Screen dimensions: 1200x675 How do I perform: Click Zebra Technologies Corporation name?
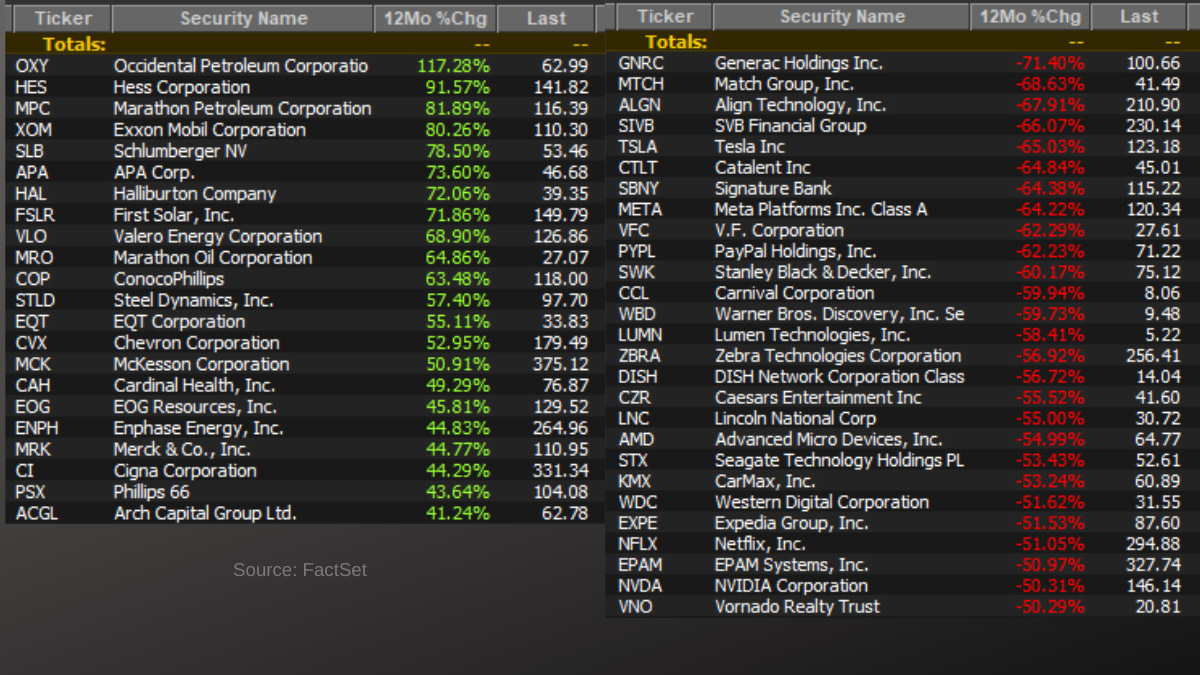click(x=838, y=356)
